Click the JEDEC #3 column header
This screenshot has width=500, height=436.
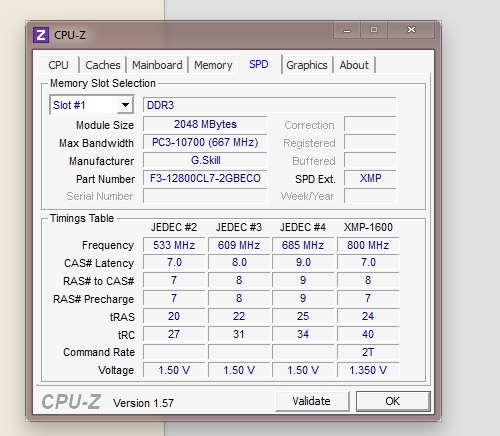click(239, 227)
